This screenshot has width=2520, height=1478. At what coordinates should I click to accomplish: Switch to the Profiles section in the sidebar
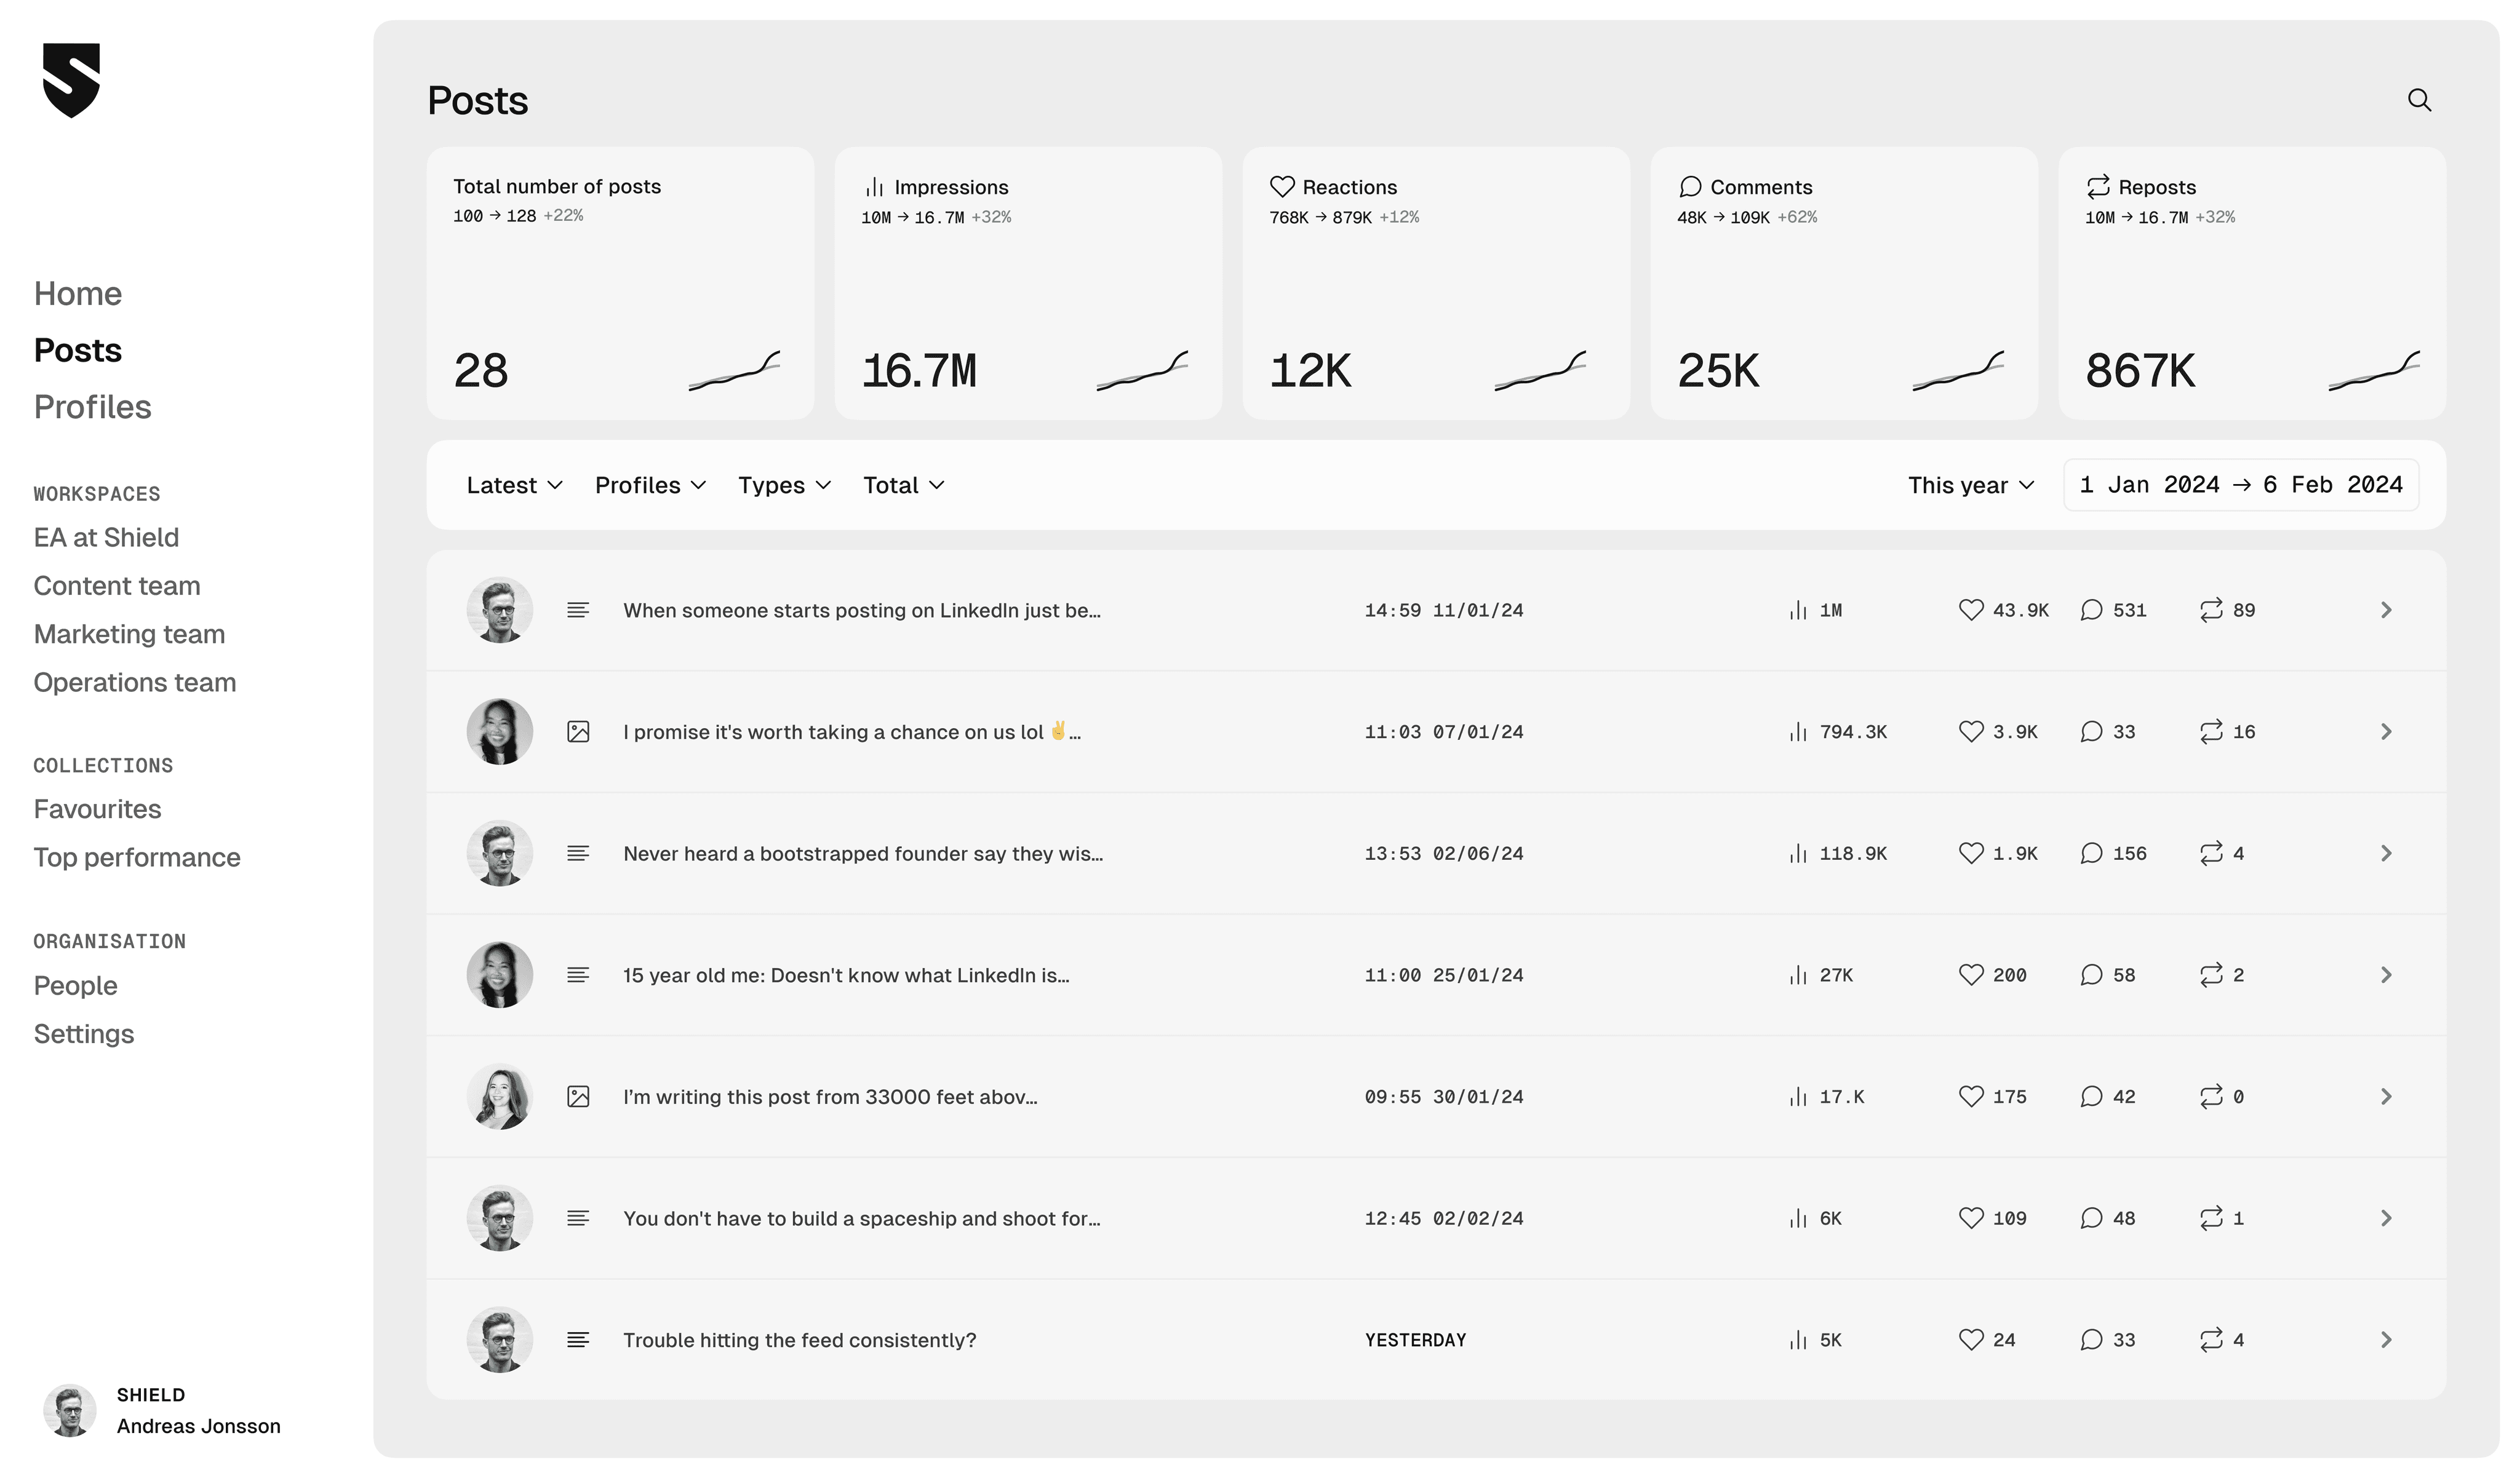[x=92, y=407]
